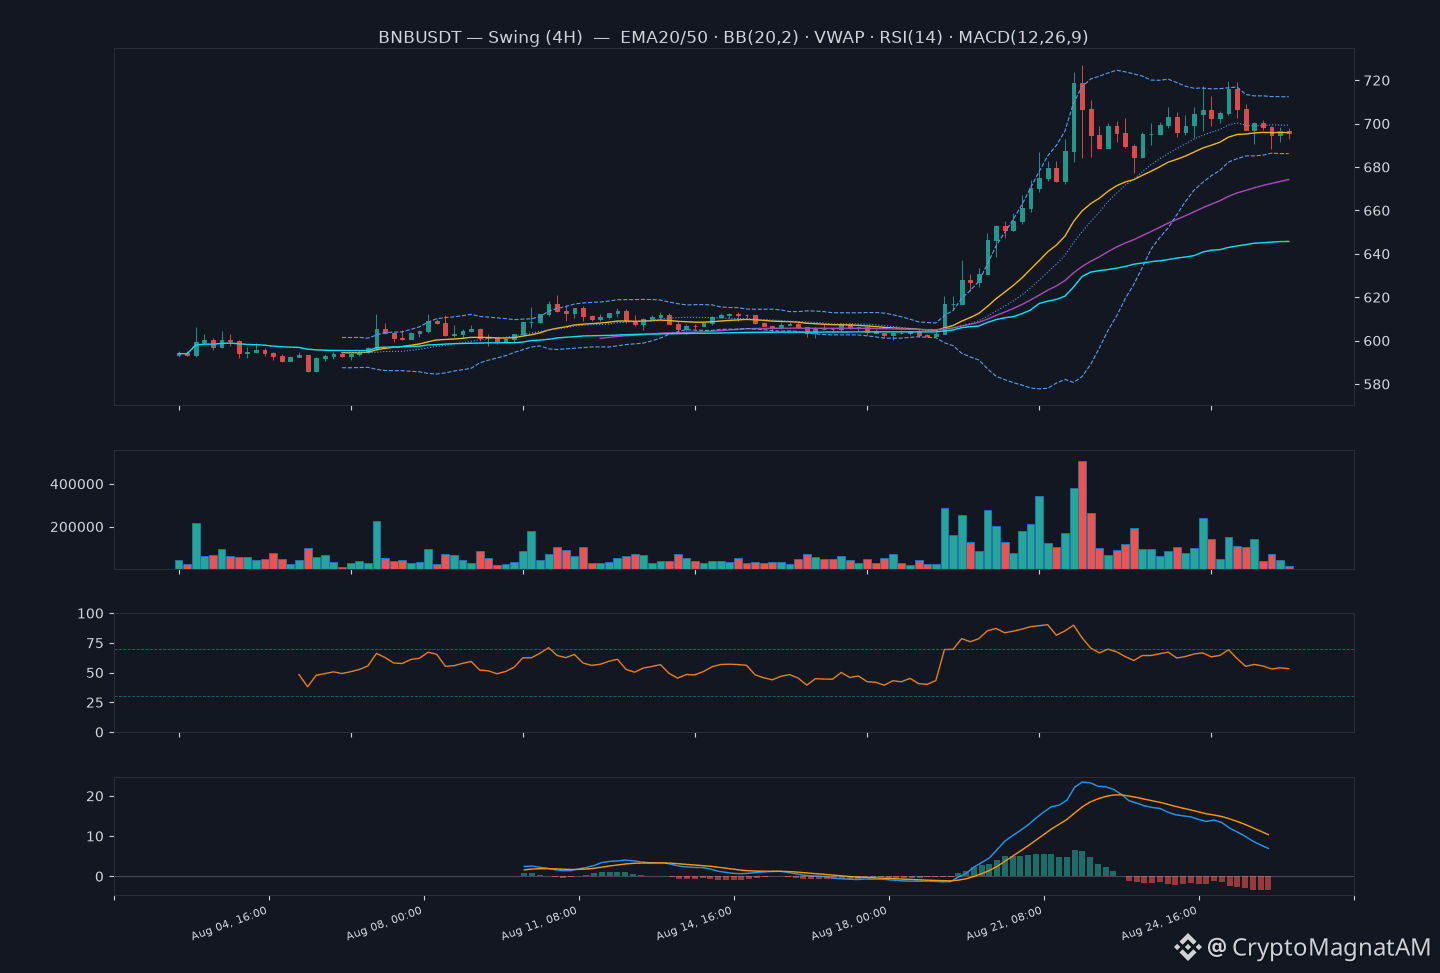Image resolution: width=1440 pixels, height=973 pixels.
Task: Select the 640 price axis label
Action: 1376,255
